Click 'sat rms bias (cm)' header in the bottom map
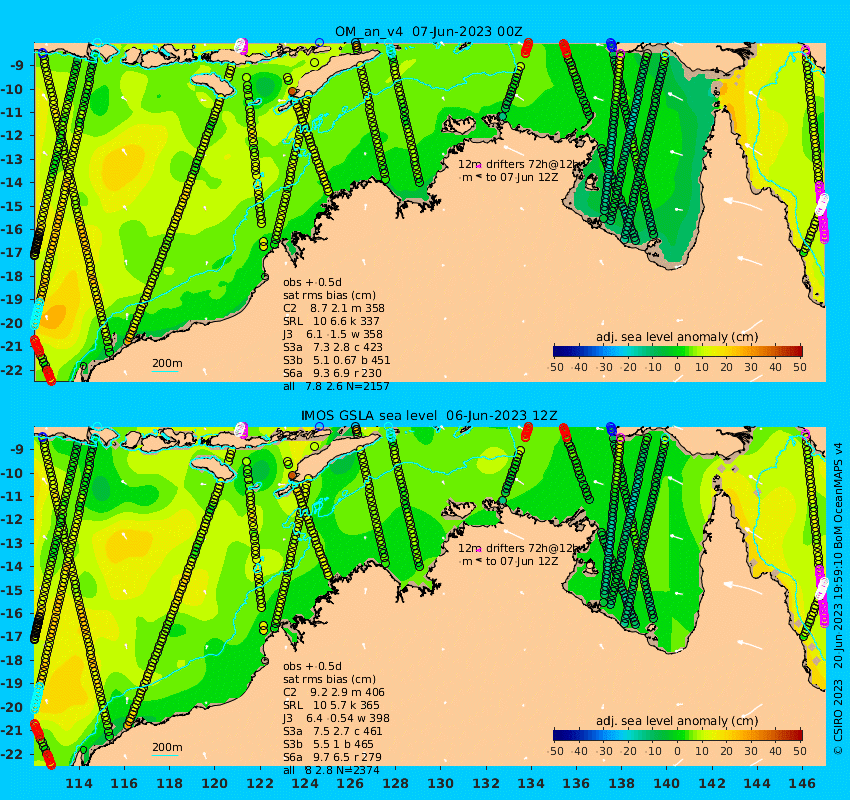This screenshot has width=850, height=800. (329, 679)
